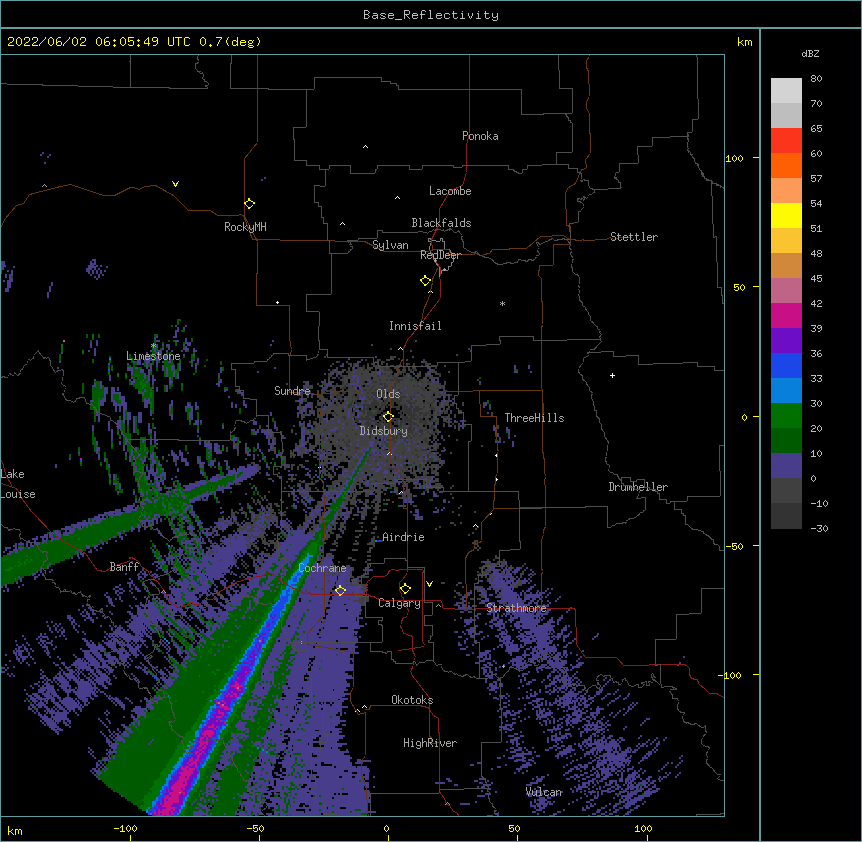Click the 100 tick on the right axis

pos(734,158)
